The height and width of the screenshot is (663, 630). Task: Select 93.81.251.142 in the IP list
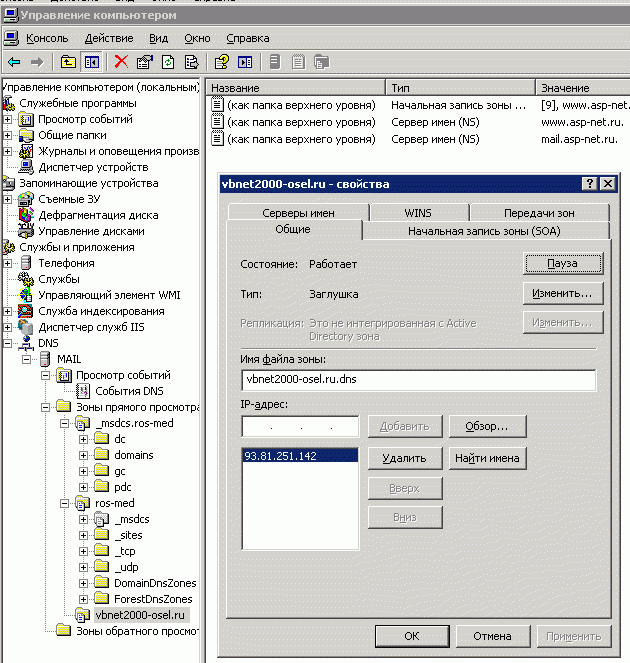[300, 456]
